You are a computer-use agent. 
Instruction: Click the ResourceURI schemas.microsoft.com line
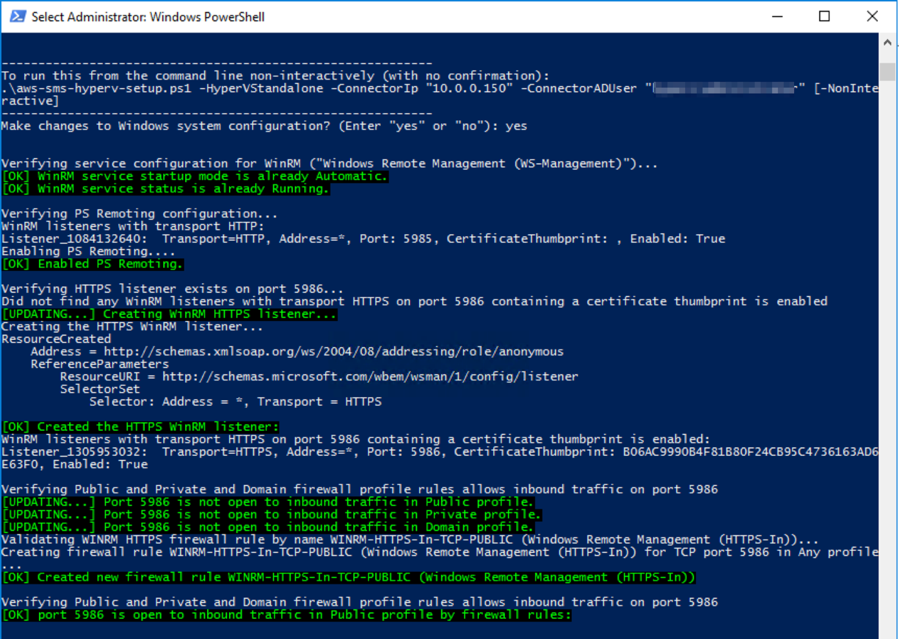[319, 377]
